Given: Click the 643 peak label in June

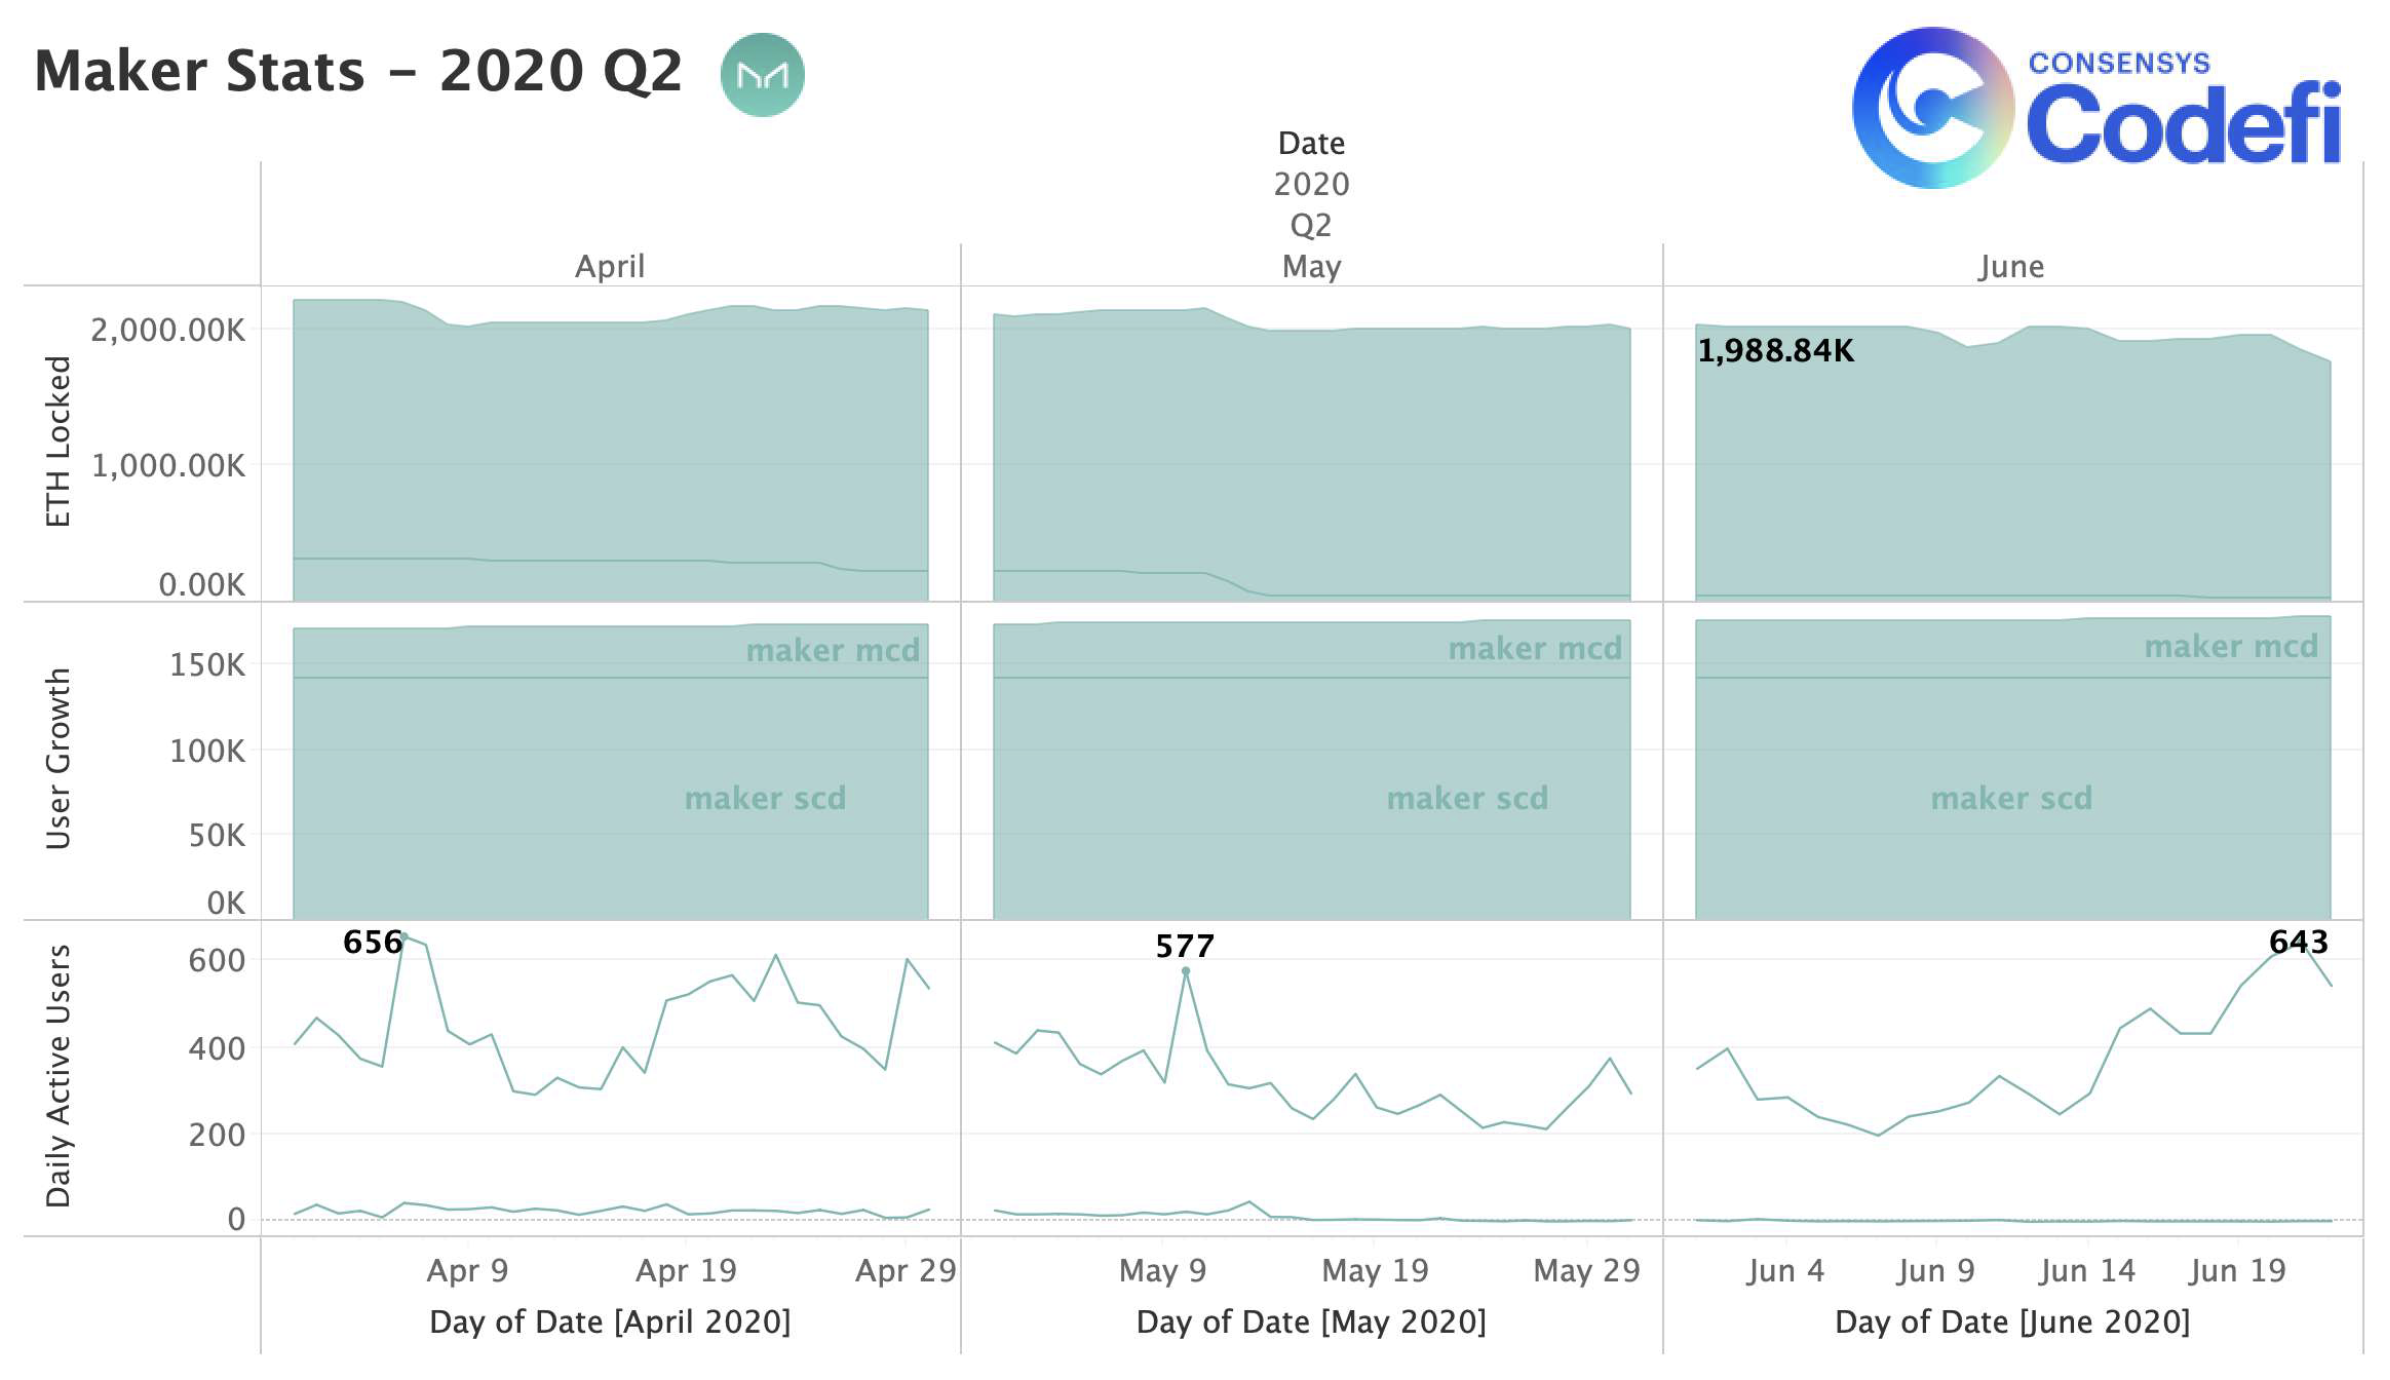Looking at the screenshot, I should tap(2298, 941).
